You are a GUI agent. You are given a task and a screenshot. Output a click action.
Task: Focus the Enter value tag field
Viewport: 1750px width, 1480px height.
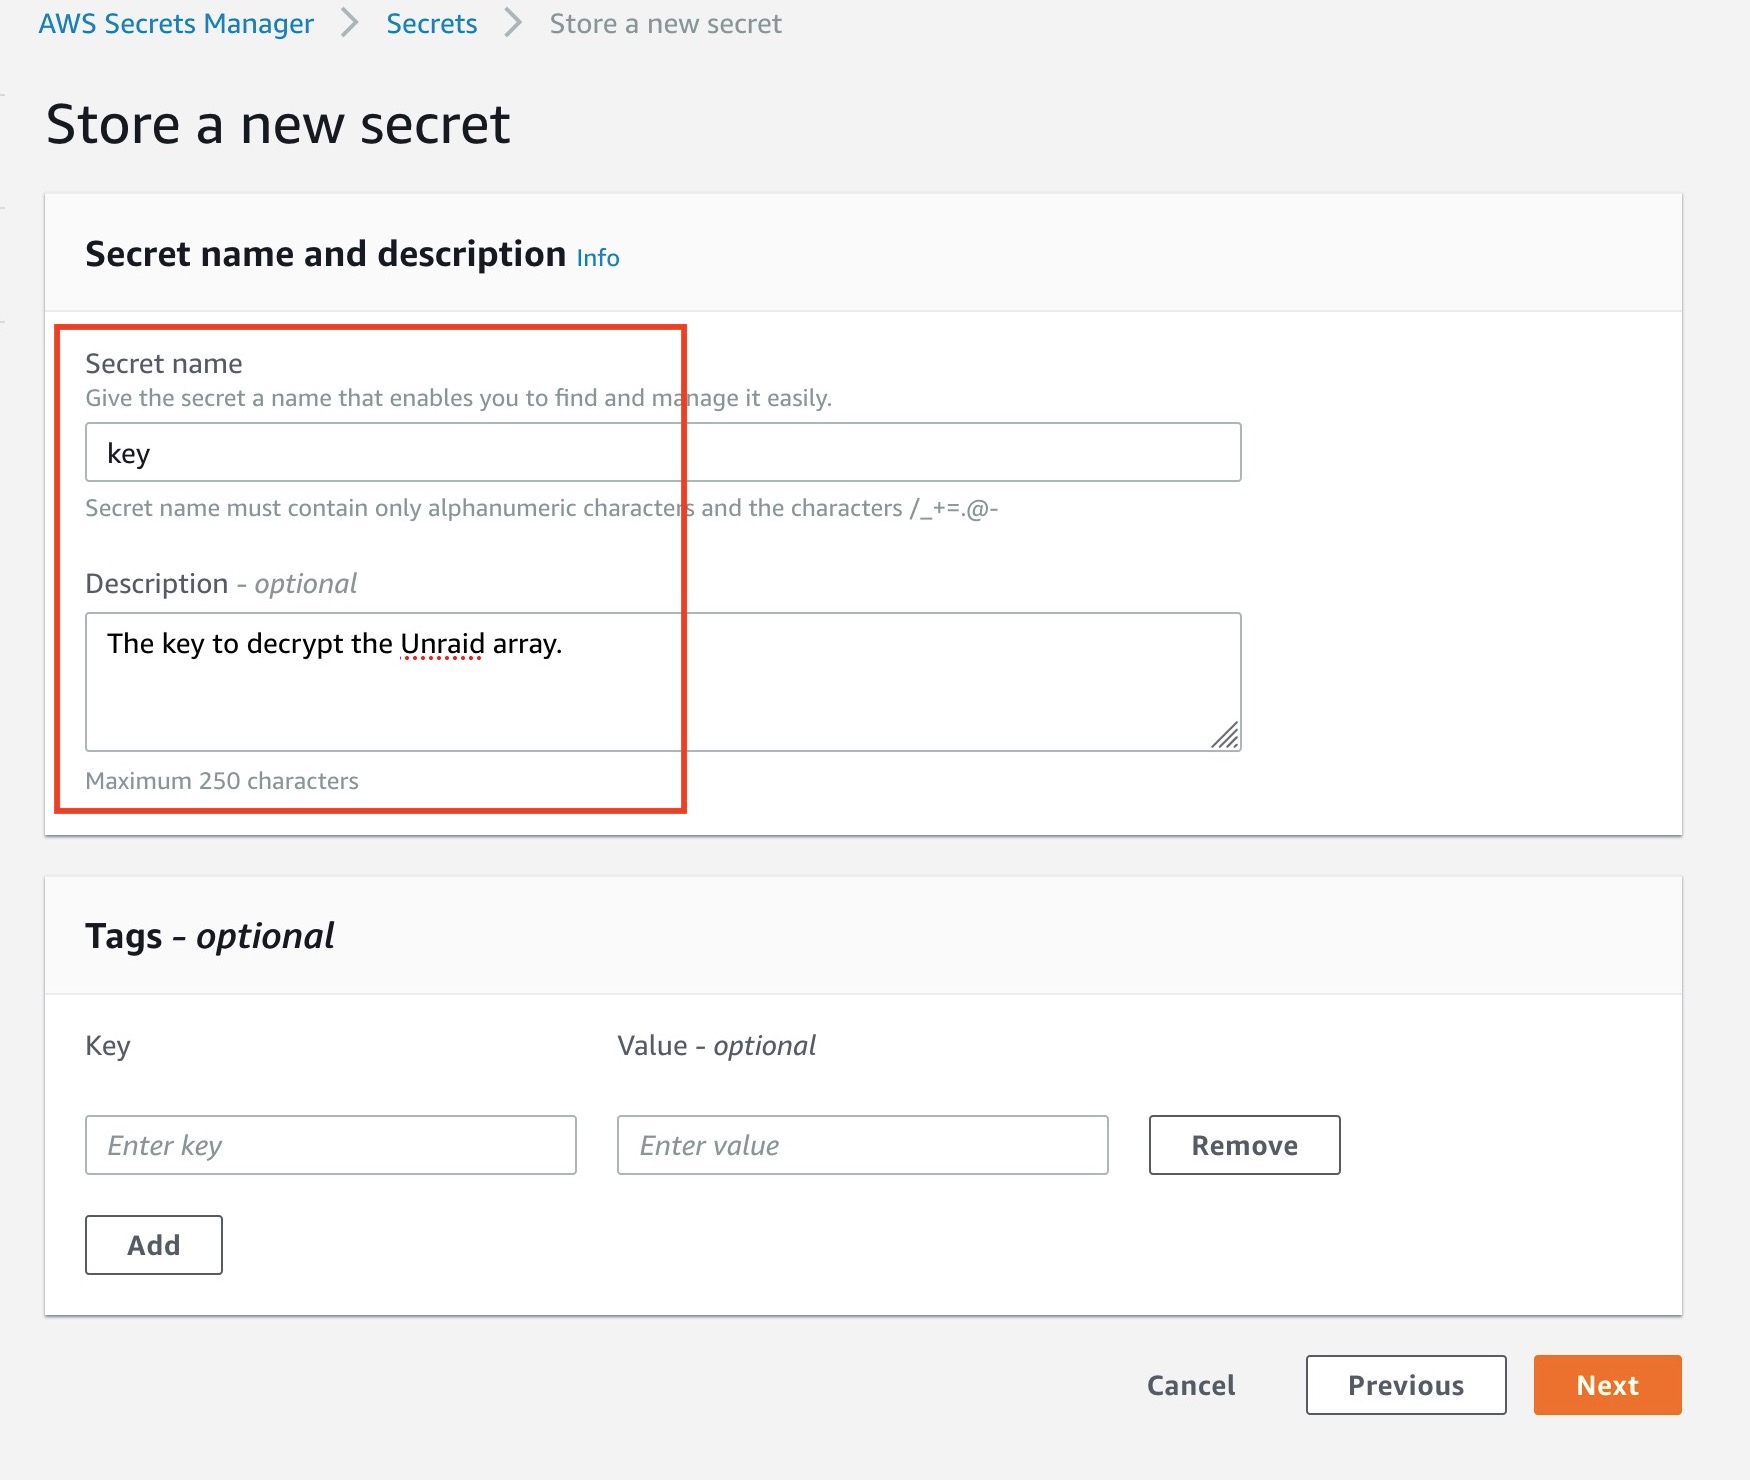[862, 1145]
